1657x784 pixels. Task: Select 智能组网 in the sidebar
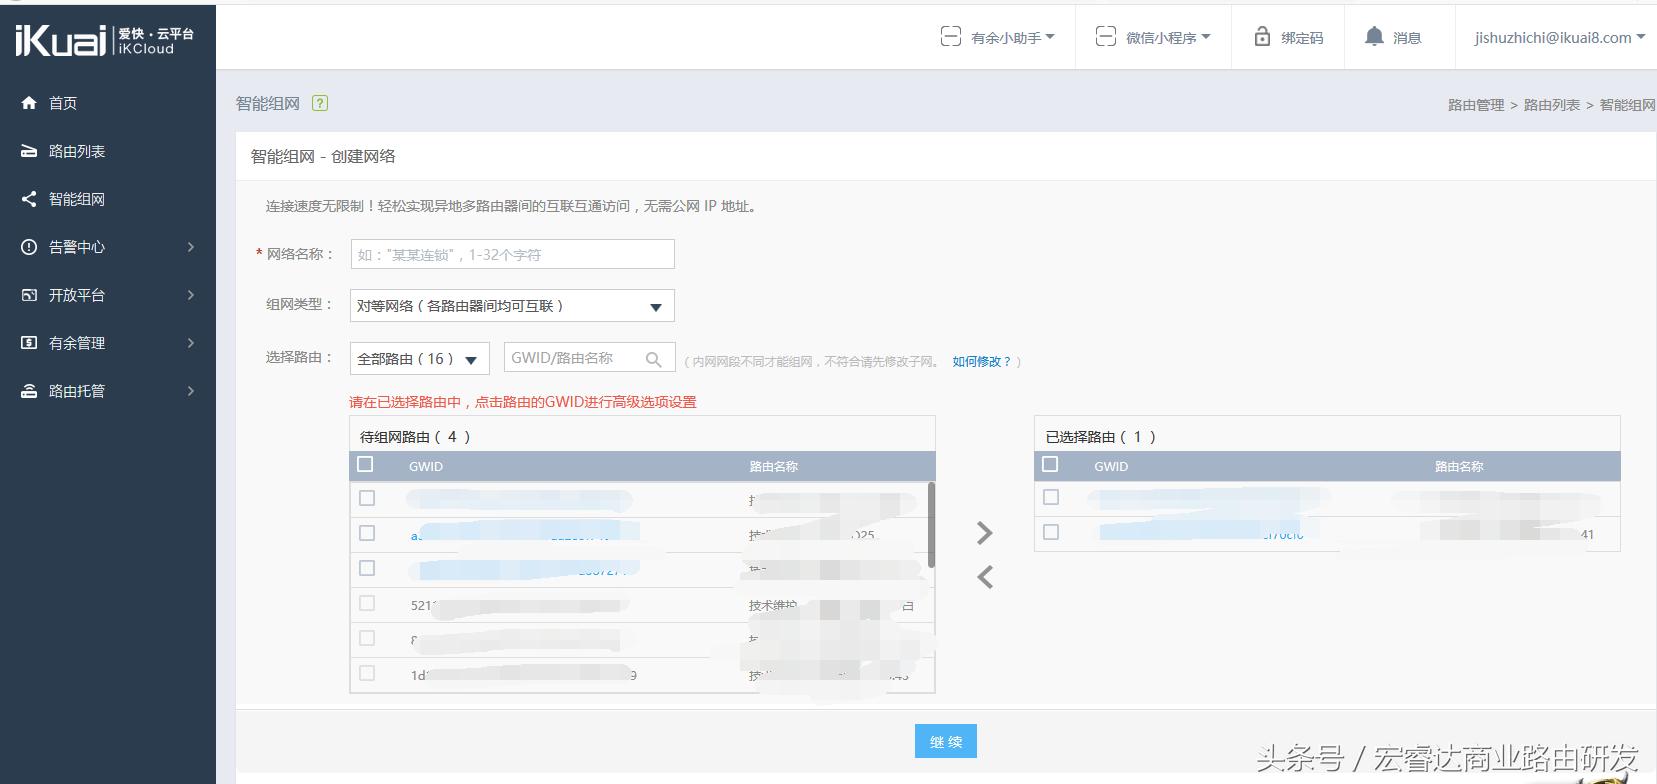point(77,199)
